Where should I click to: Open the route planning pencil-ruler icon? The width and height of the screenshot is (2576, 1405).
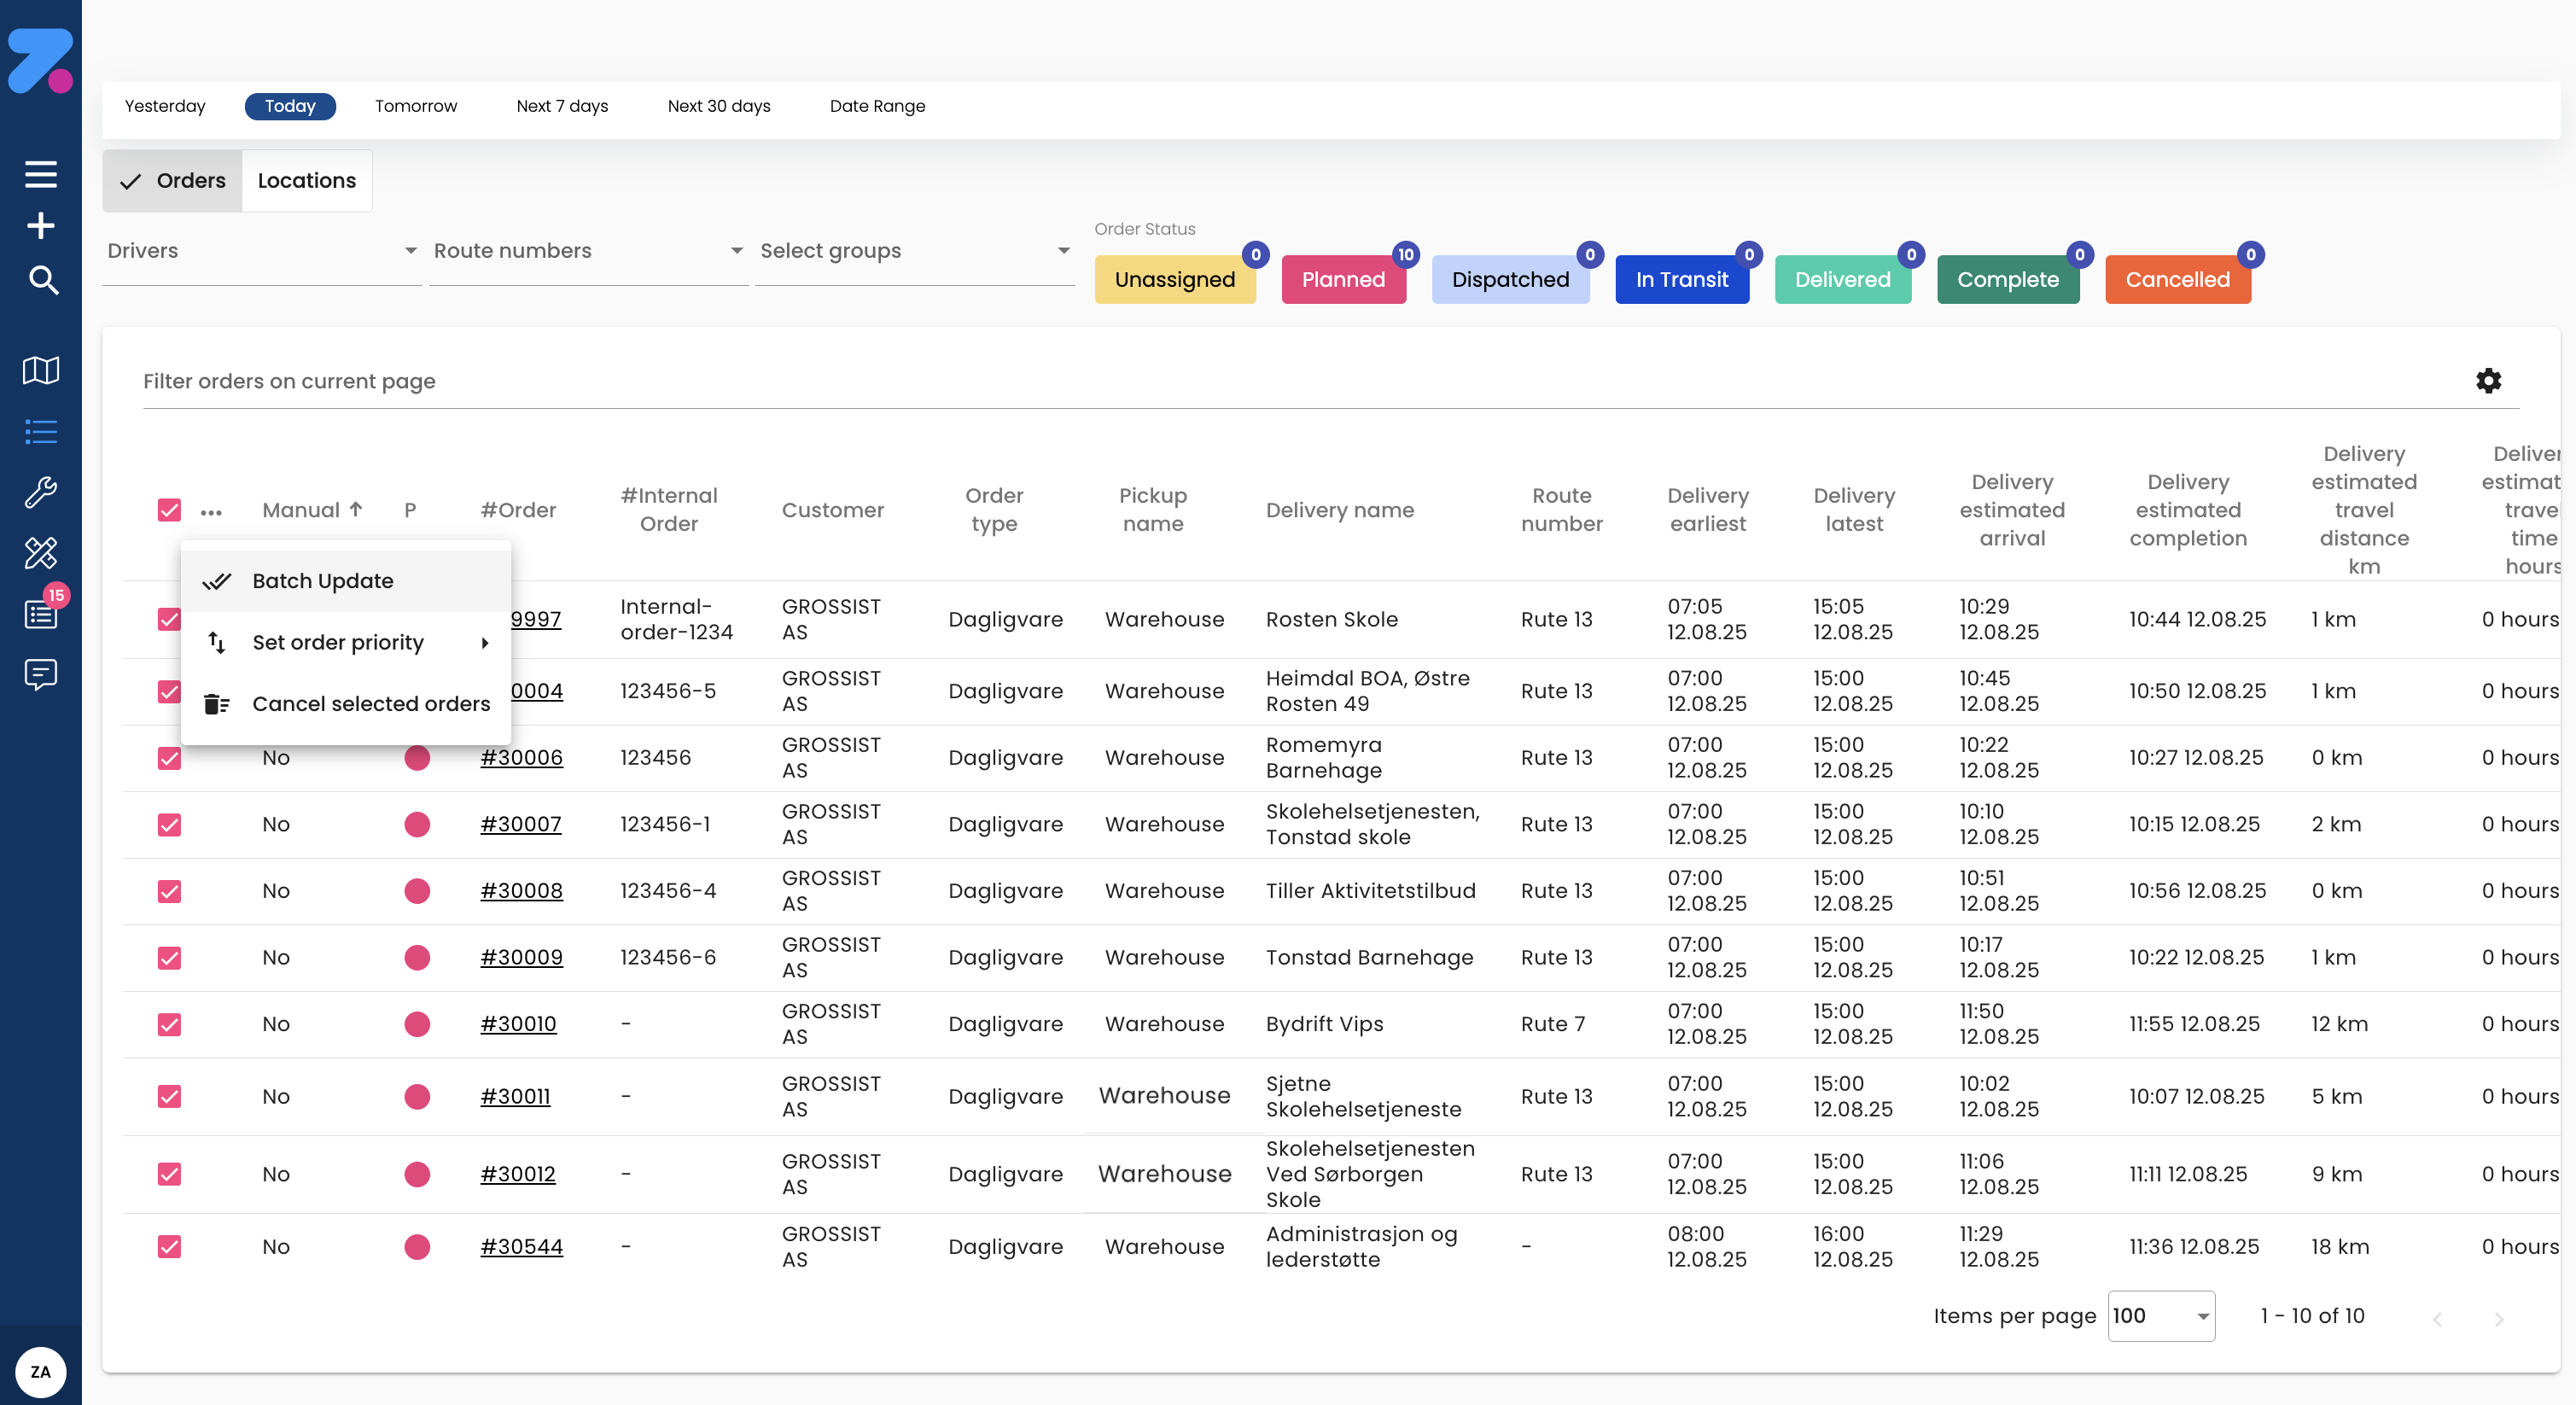pyautogui.click(x=41, y=553)
